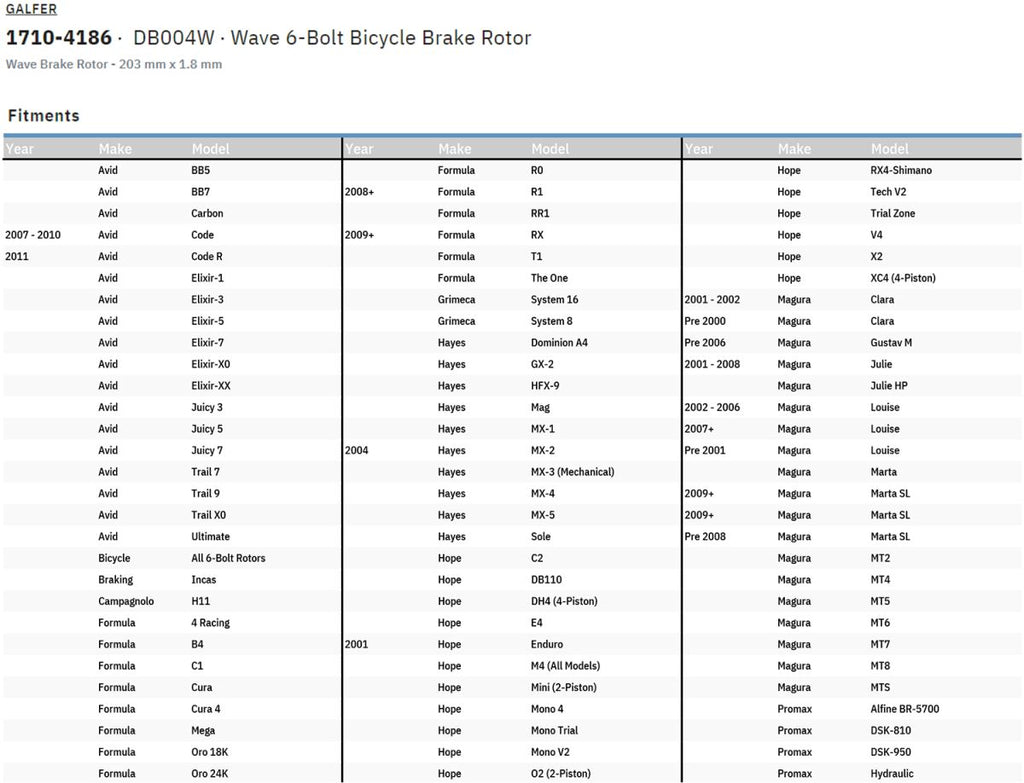The width and height of the screenshot is (1024, 783).
Task: Click the Alfine BR-5700 model entry
Action: tap(904, 709)
